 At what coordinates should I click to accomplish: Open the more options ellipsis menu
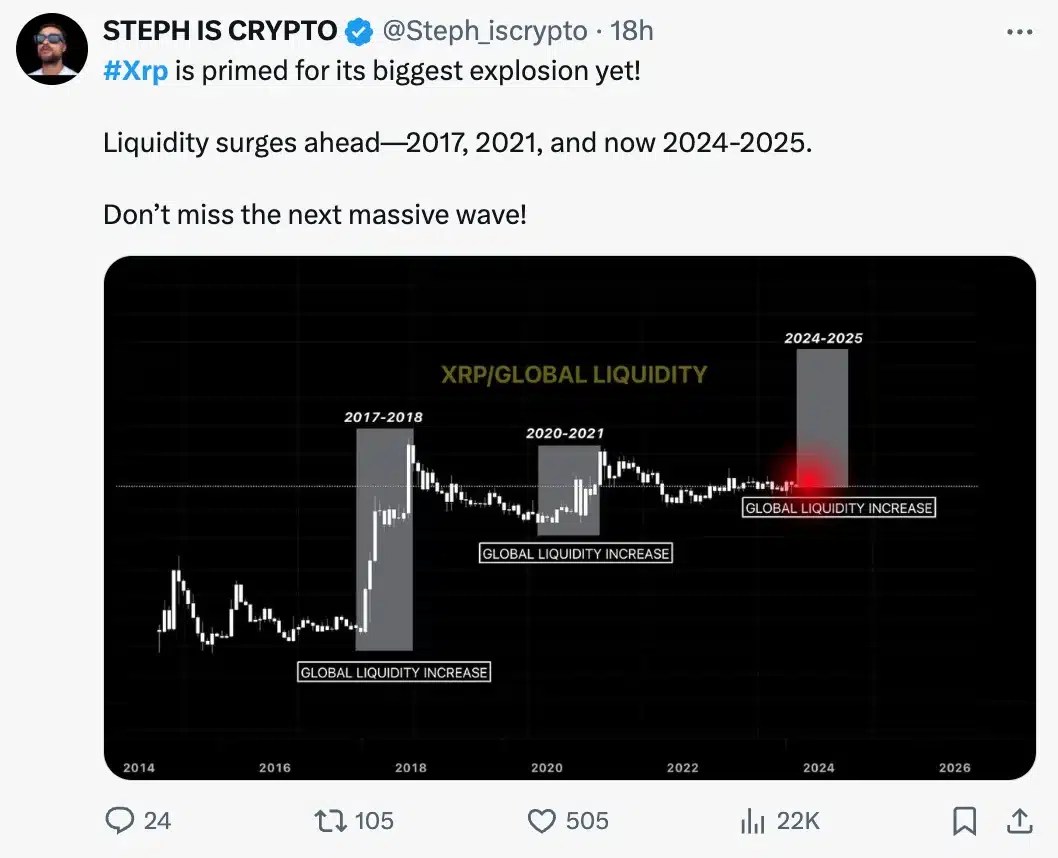(x=1019, y=31)
